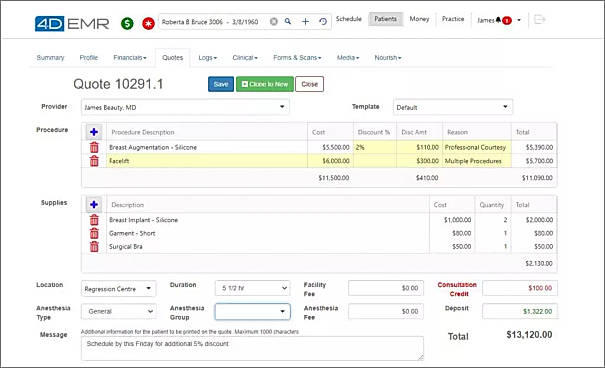
Task: Expand the James user menu arrow
Action: tap(519, 20)
